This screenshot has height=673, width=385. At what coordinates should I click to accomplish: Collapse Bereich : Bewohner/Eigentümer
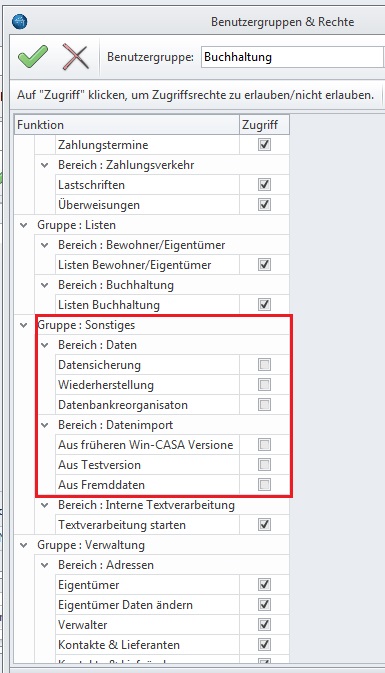45,245
